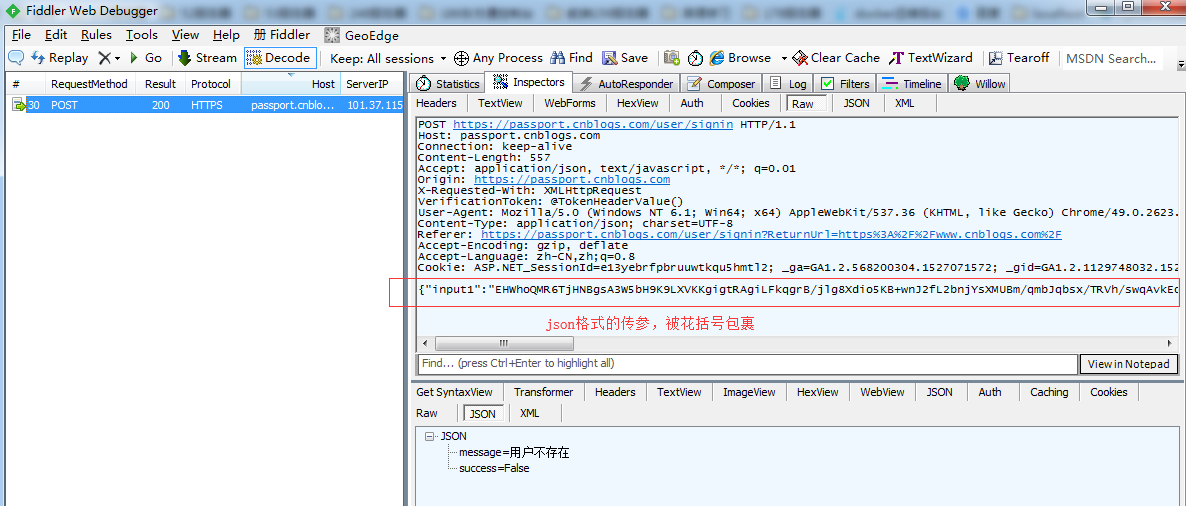
Task: Select the request HexView inspector tab
Action: tap(637, 104)
